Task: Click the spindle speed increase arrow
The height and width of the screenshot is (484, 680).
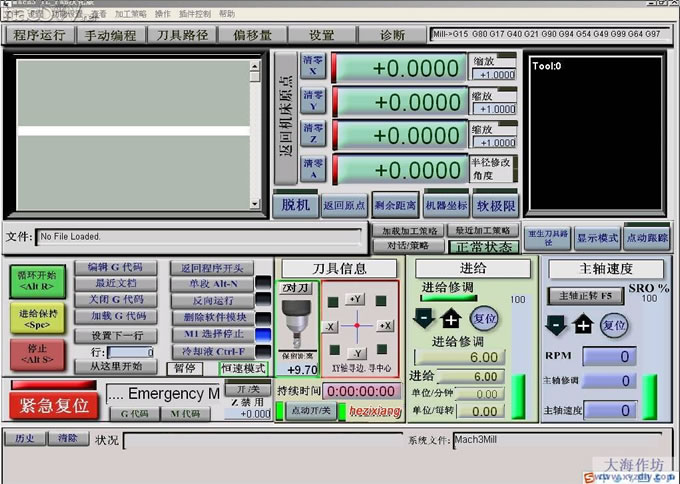Action: (x=583, y=326)
